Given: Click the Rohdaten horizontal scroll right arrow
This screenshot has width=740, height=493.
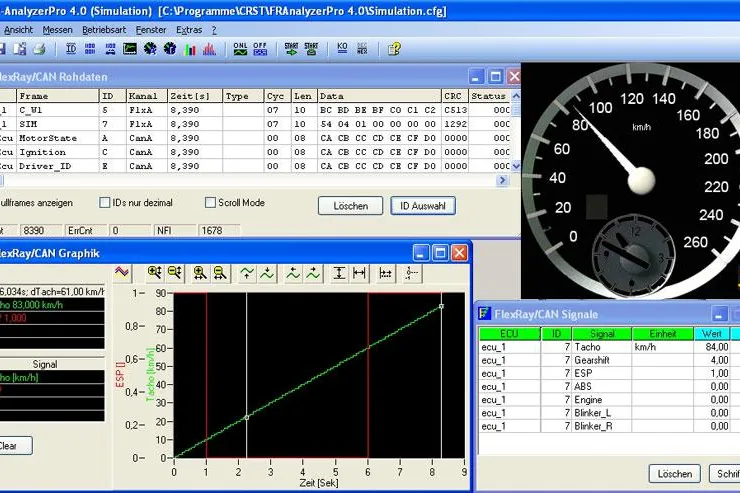Looking at the screenshot, I should 503,180.
